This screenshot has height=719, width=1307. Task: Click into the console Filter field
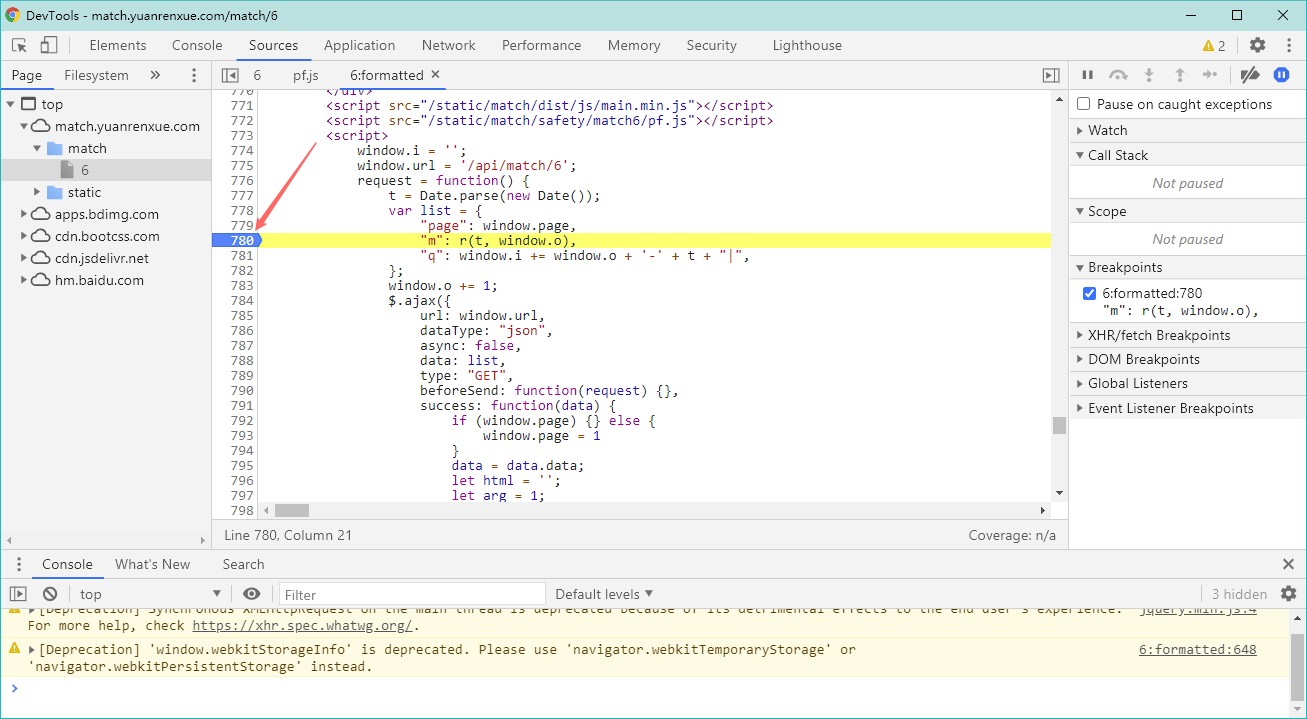[412, 594]
